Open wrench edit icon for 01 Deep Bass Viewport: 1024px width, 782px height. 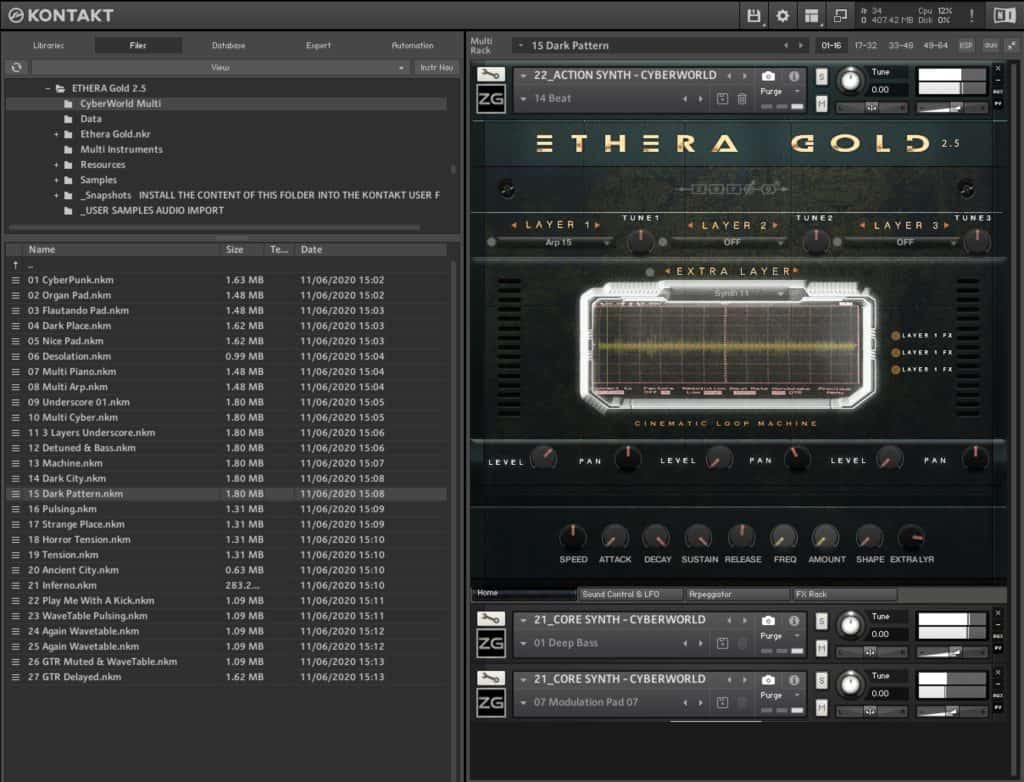490,618
